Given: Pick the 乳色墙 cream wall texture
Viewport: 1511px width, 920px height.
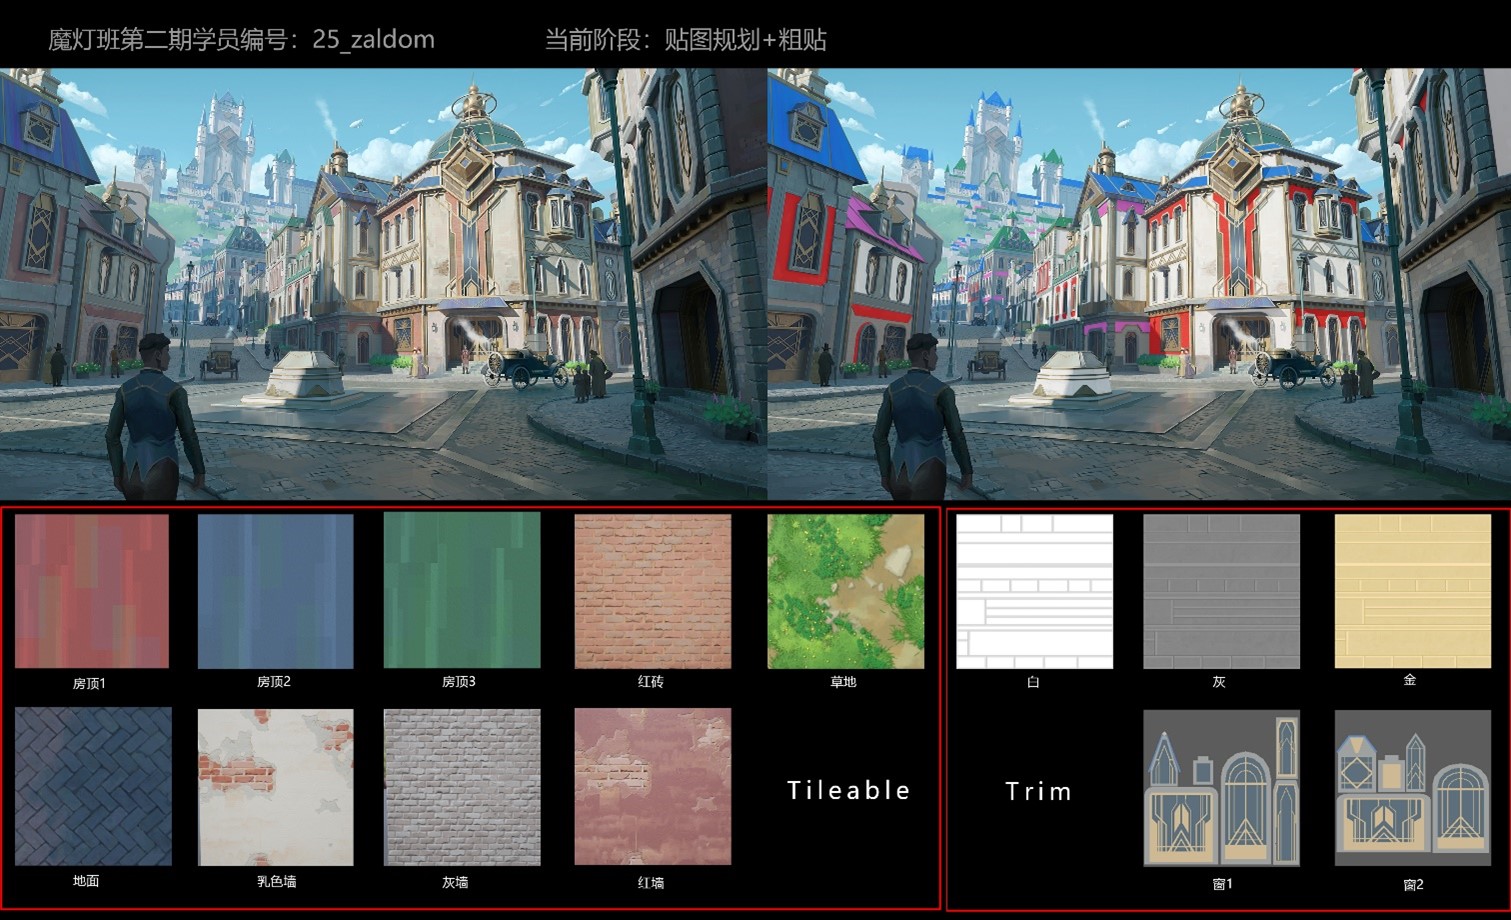Looking at the screenshot, I should click(x=275, y=787).
